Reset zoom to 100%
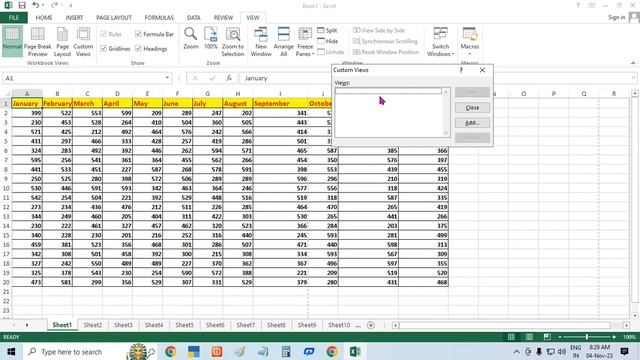 click(211, 39)
